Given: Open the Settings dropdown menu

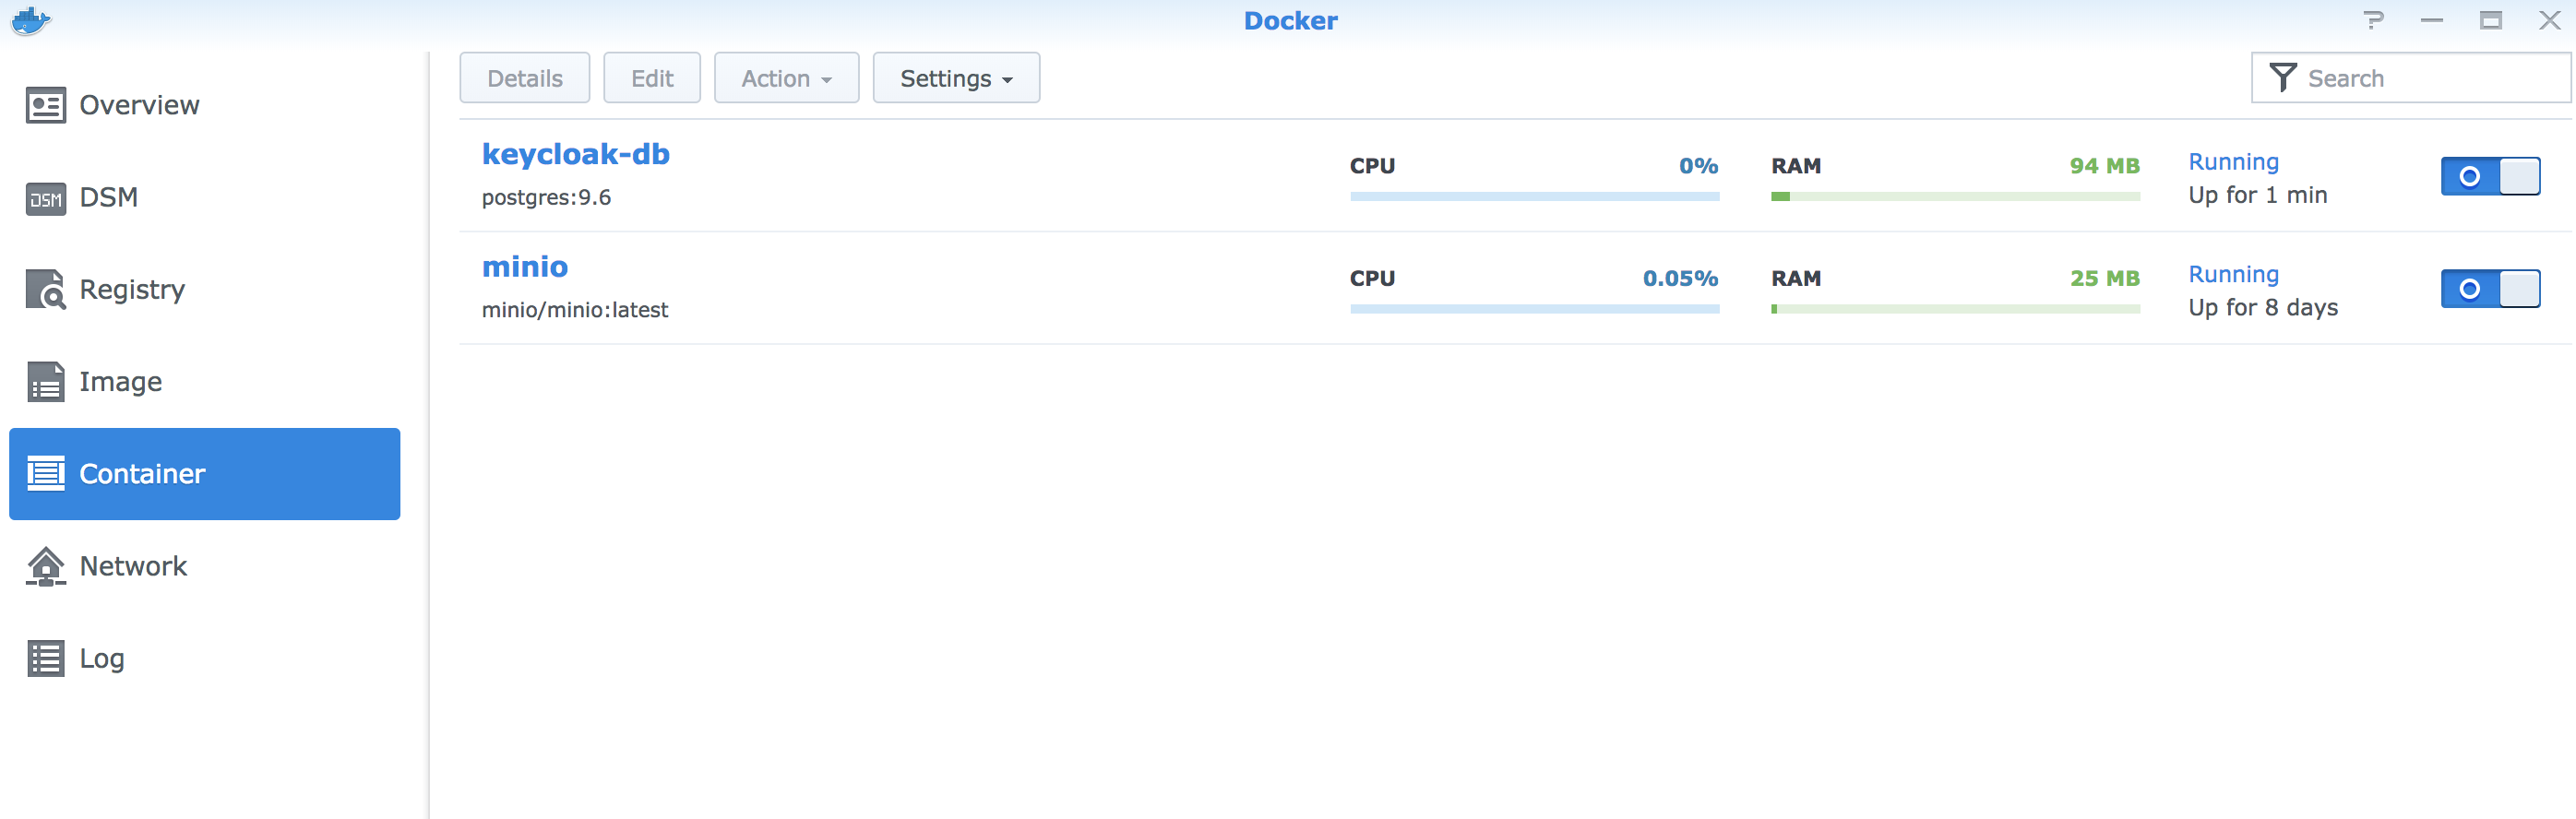Looking at the screenshot, I should point(955,78).
